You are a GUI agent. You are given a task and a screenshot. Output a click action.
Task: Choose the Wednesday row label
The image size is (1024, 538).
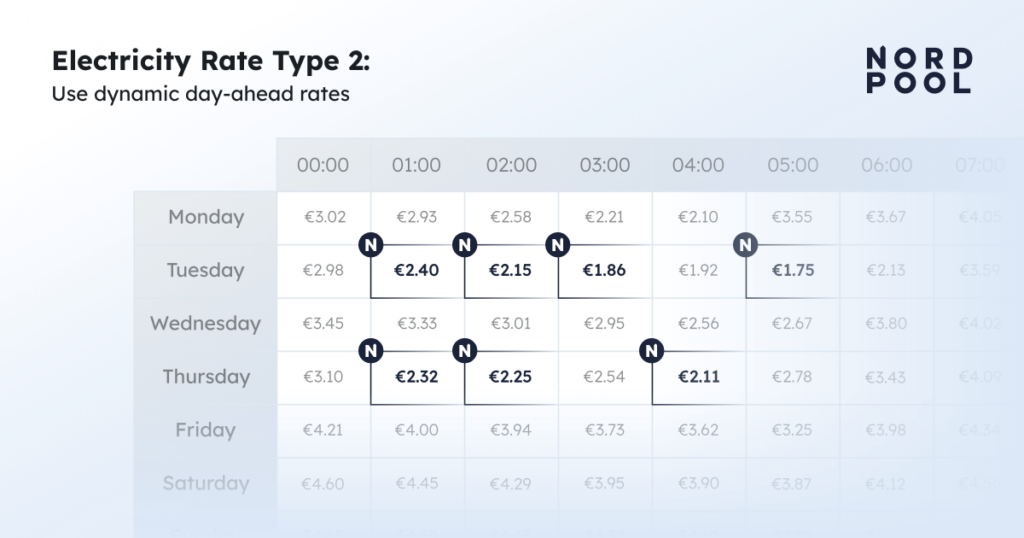pyautogui.click(x=206, y=324)
